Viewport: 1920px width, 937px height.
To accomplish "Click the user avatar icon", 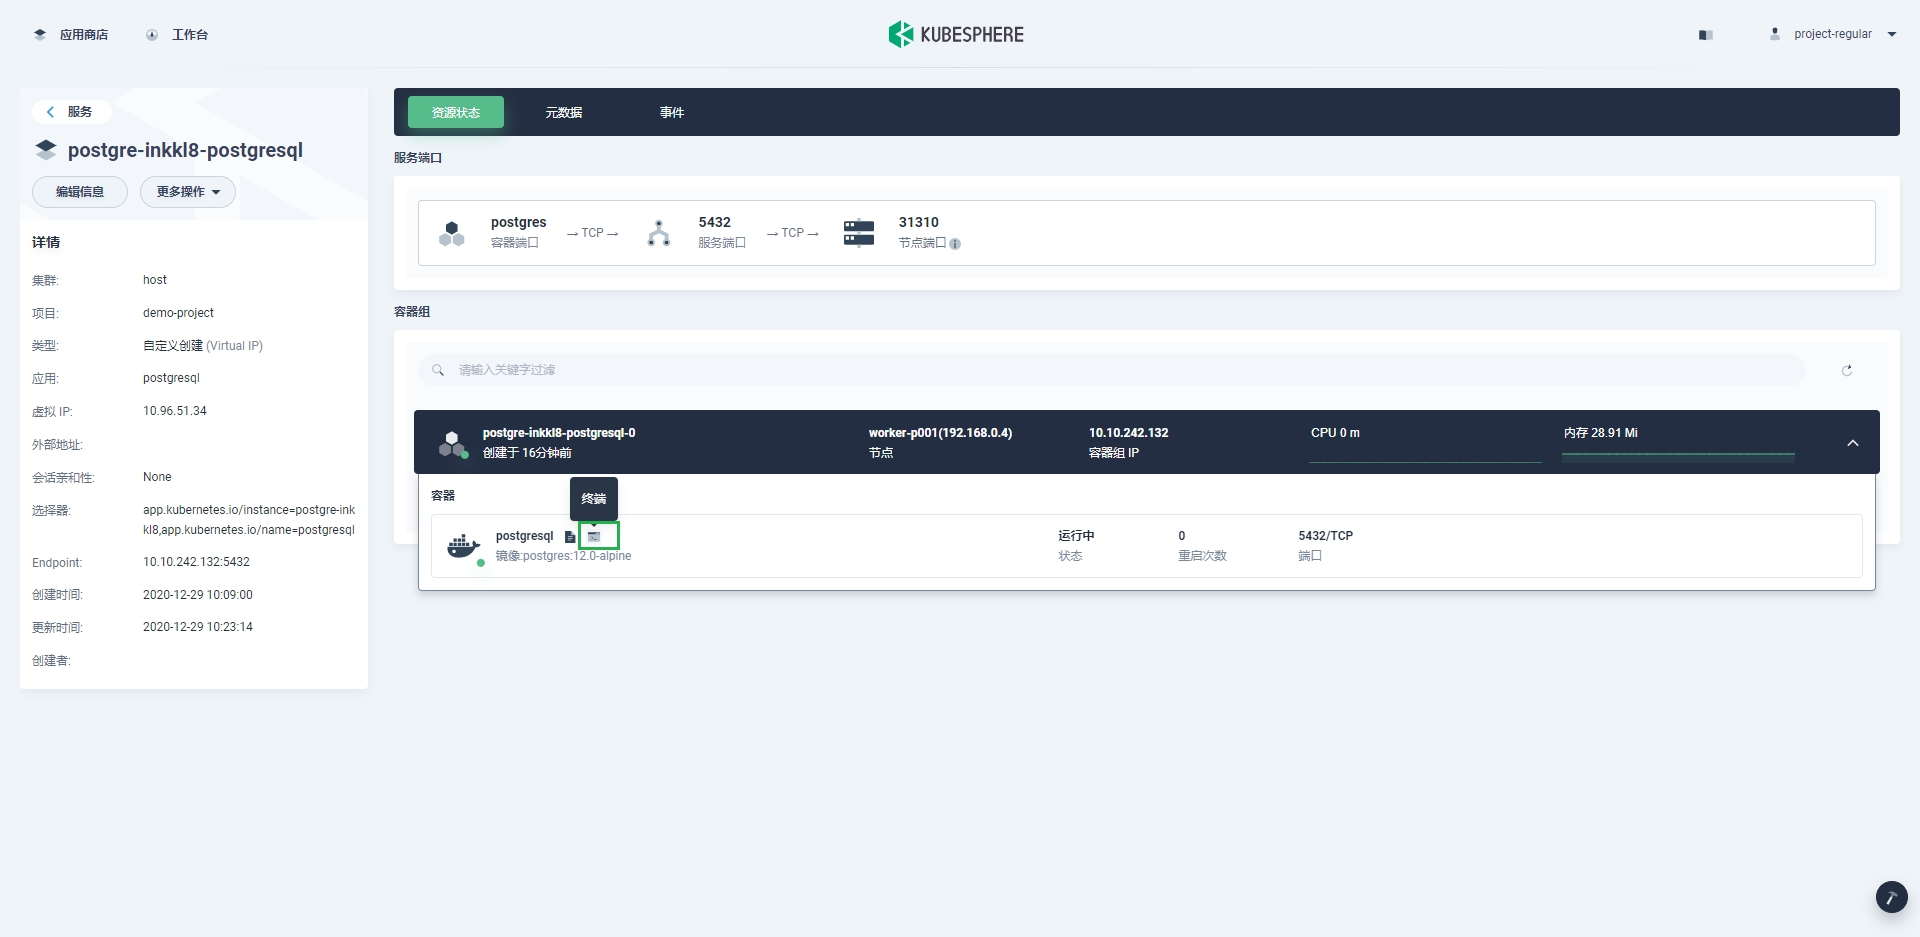I will pos(1775,34).
